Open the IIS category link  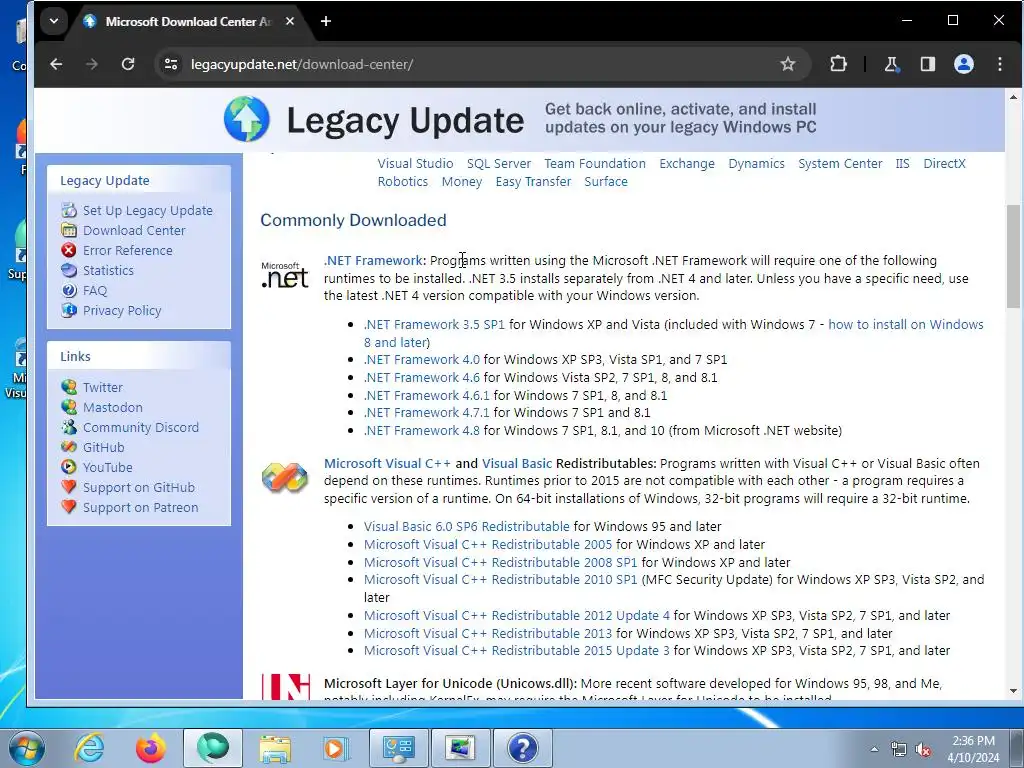pyautogui.click(x=903, y=163)
